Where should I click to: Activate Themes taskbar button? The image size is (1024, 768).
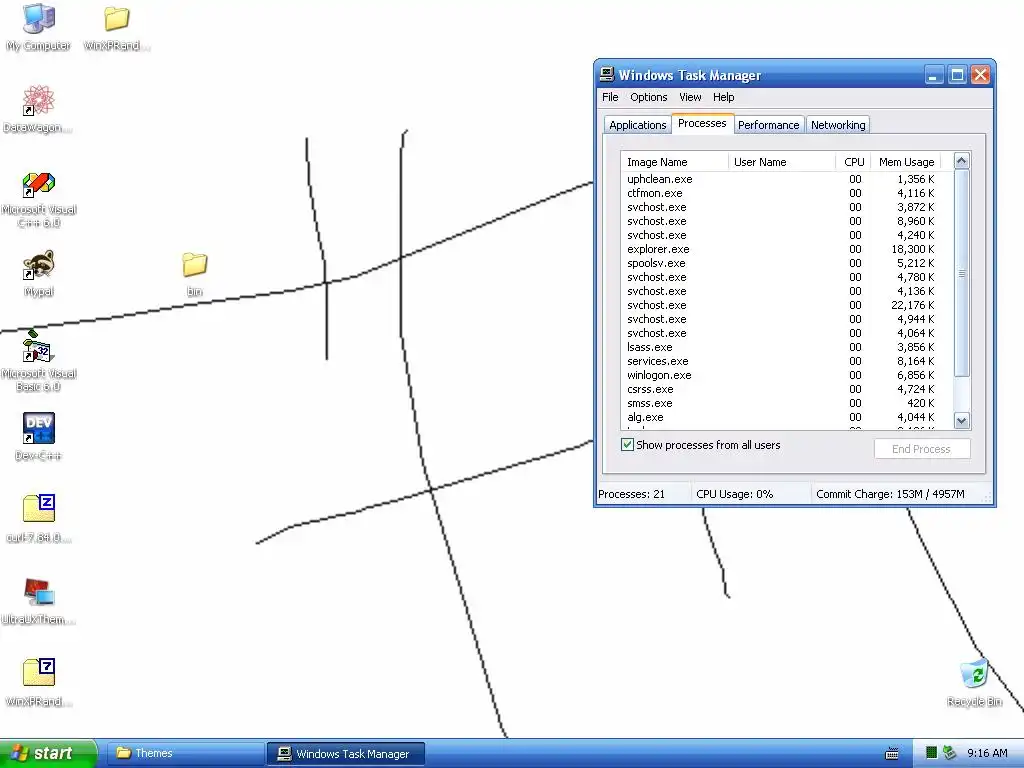click(185, 754)
